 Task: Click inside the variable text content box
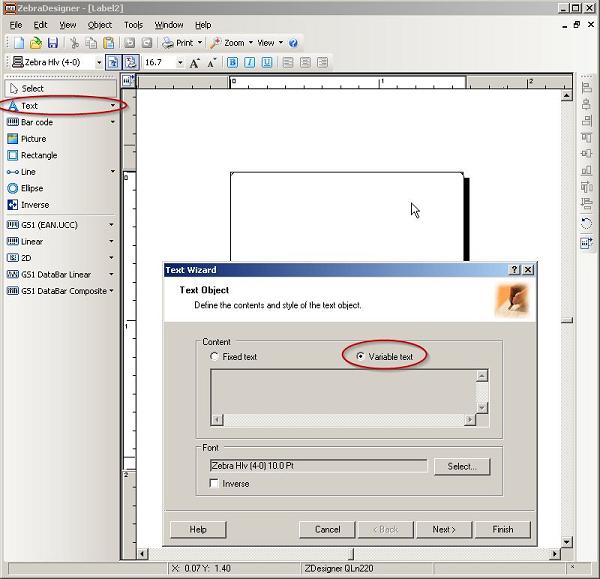click(342, 391)
